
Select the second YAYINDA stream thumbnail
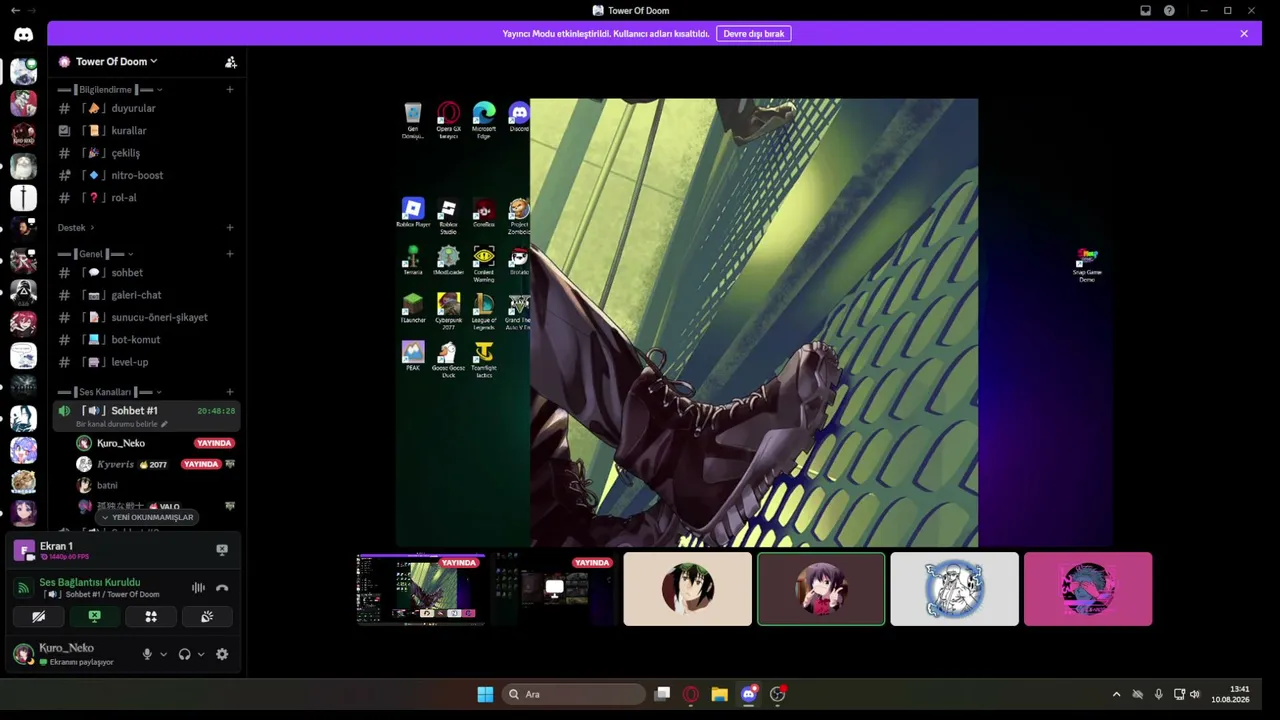554,589
